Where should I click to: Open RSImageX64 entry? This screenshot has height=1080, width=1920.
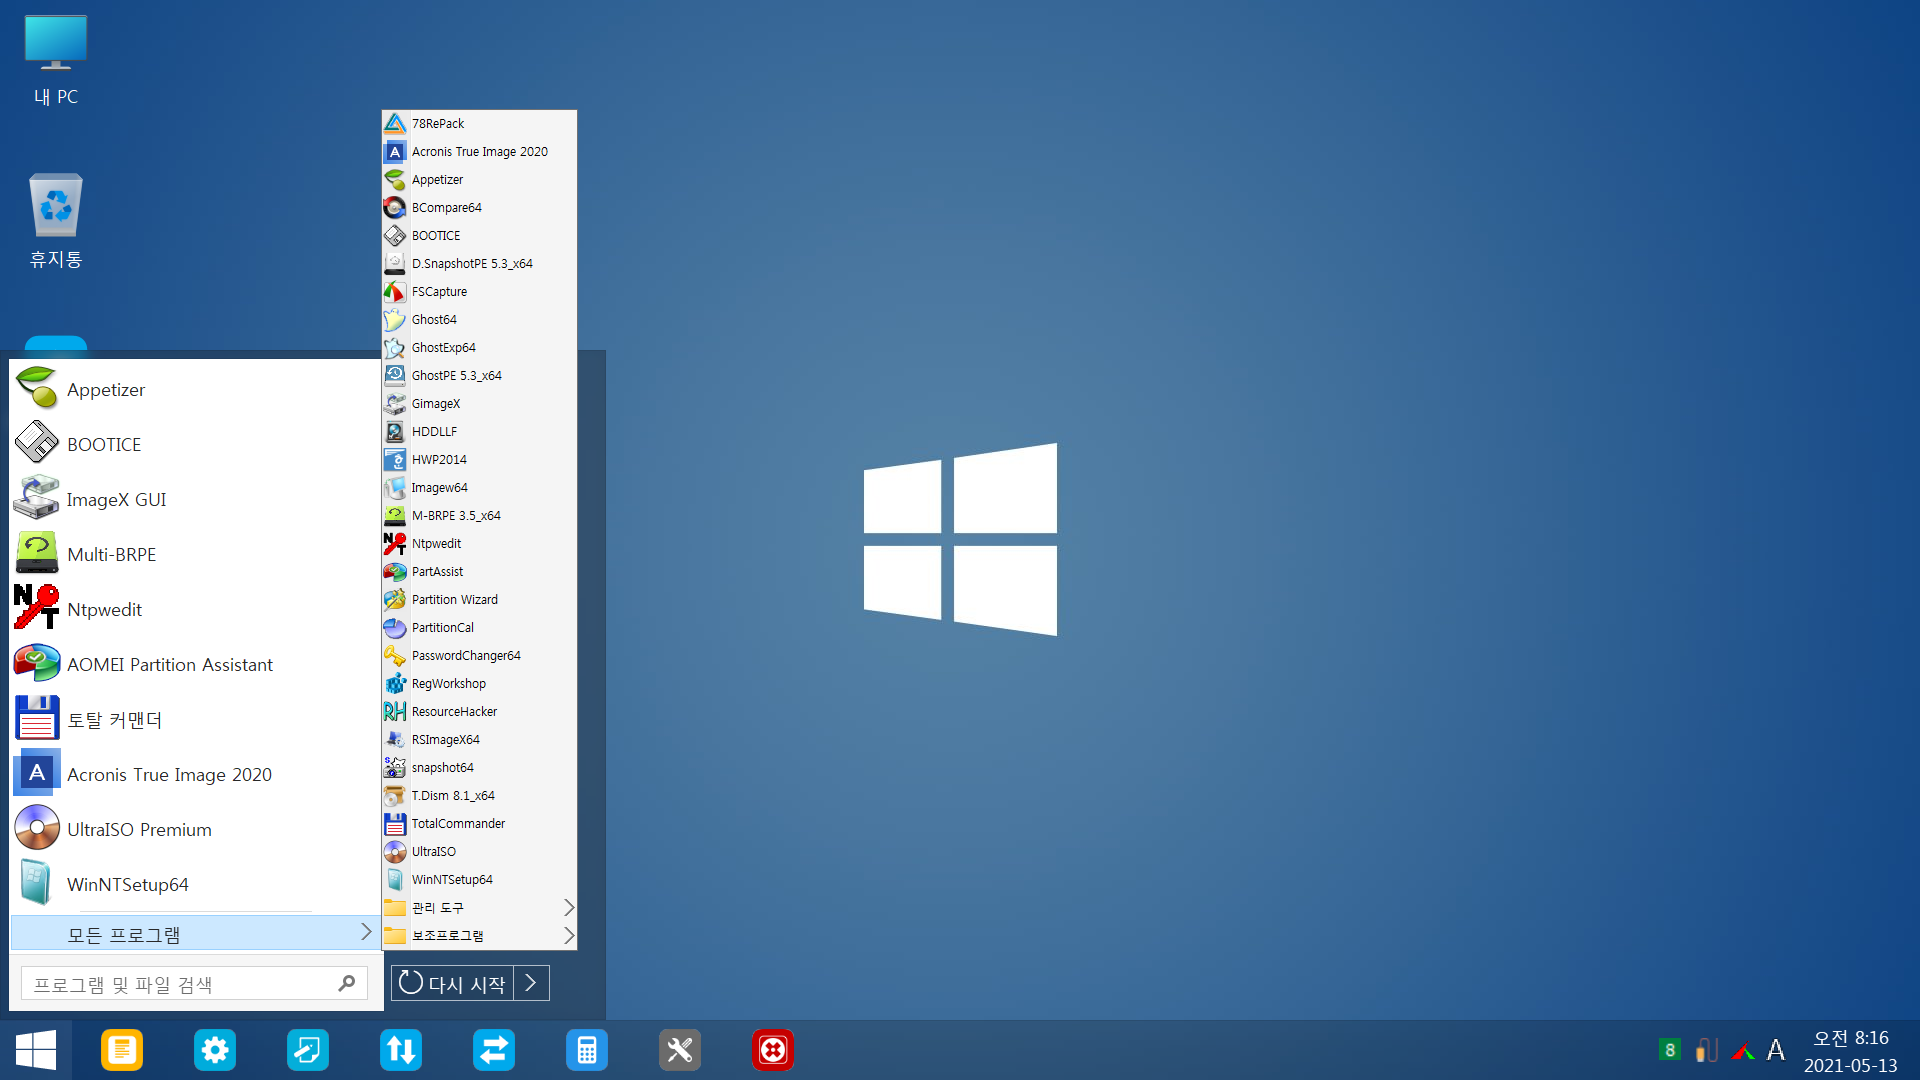(479, 739)
